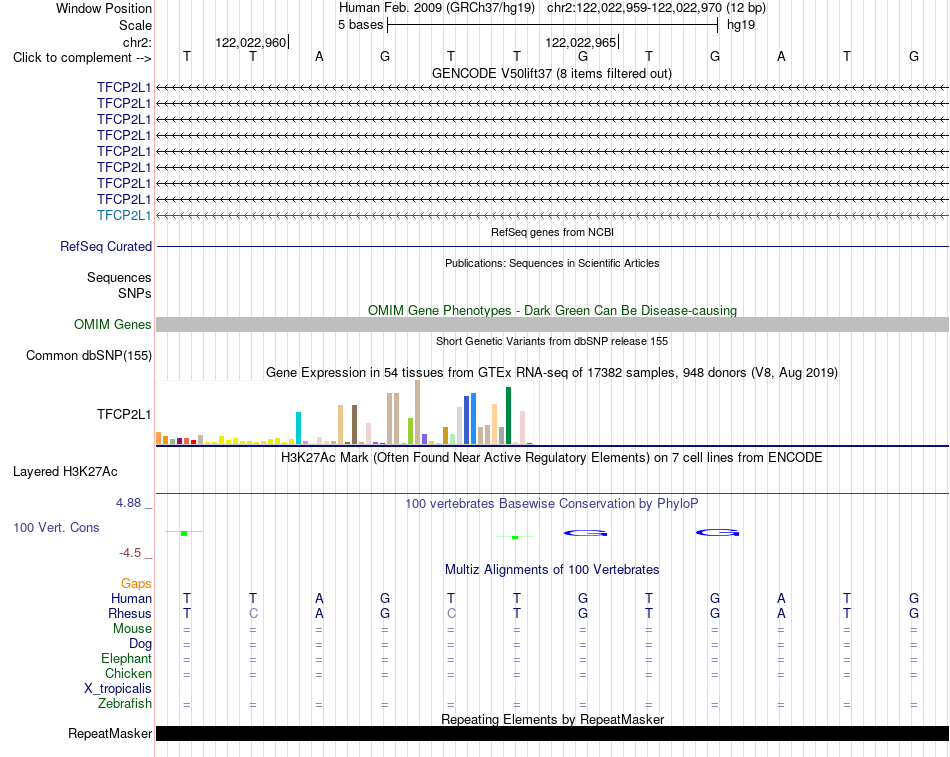Click GENCODE V50lift37 track title
Viewport: 950px width, 757px height.
point(551,73)
